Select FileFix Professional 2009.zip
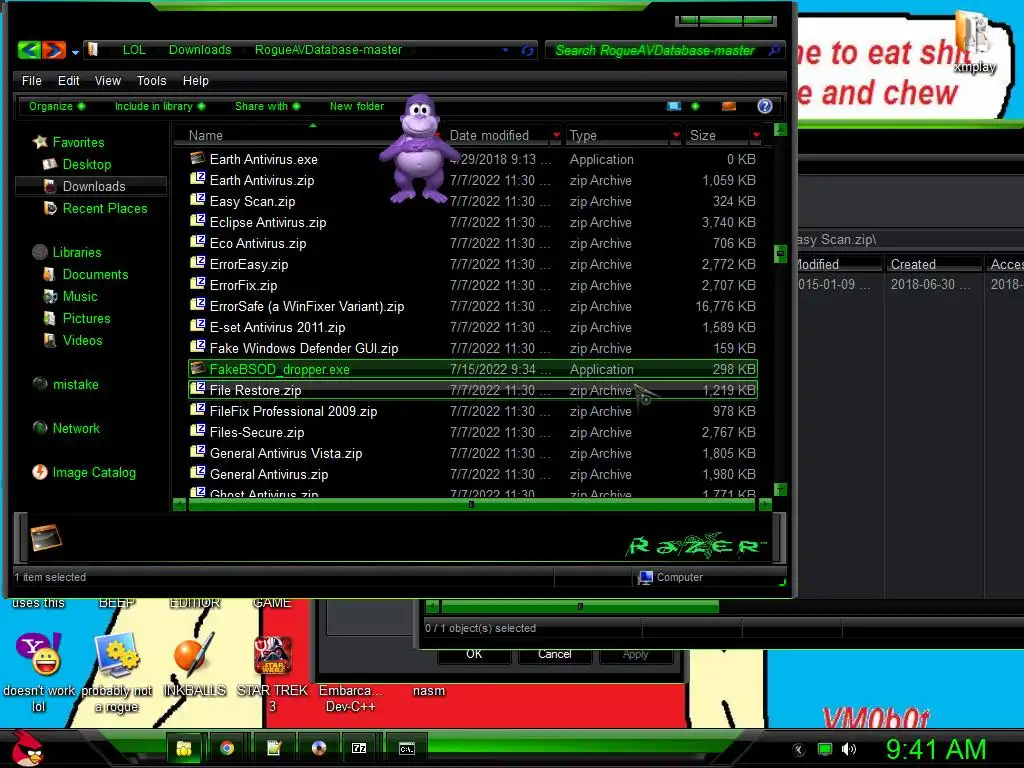 [293, 411]
